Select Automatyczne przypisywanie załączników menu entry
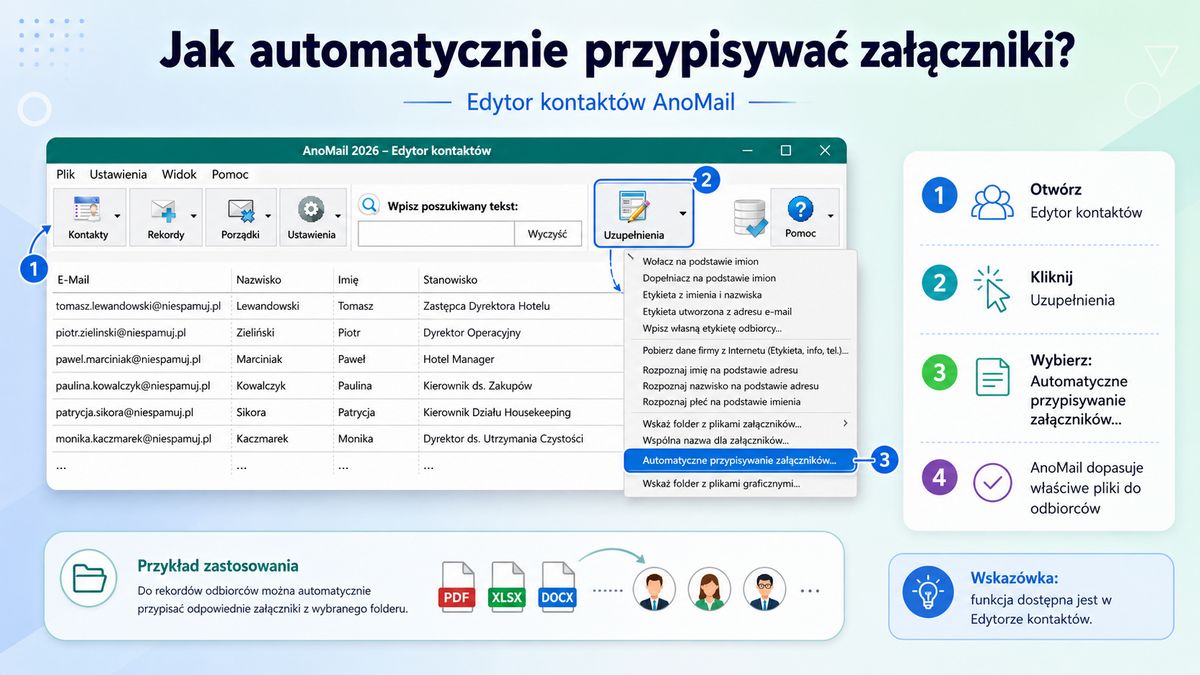Image resolution: width=1200 pixels, height=675 pixels. pyautogui.click(x=740, y=461)
